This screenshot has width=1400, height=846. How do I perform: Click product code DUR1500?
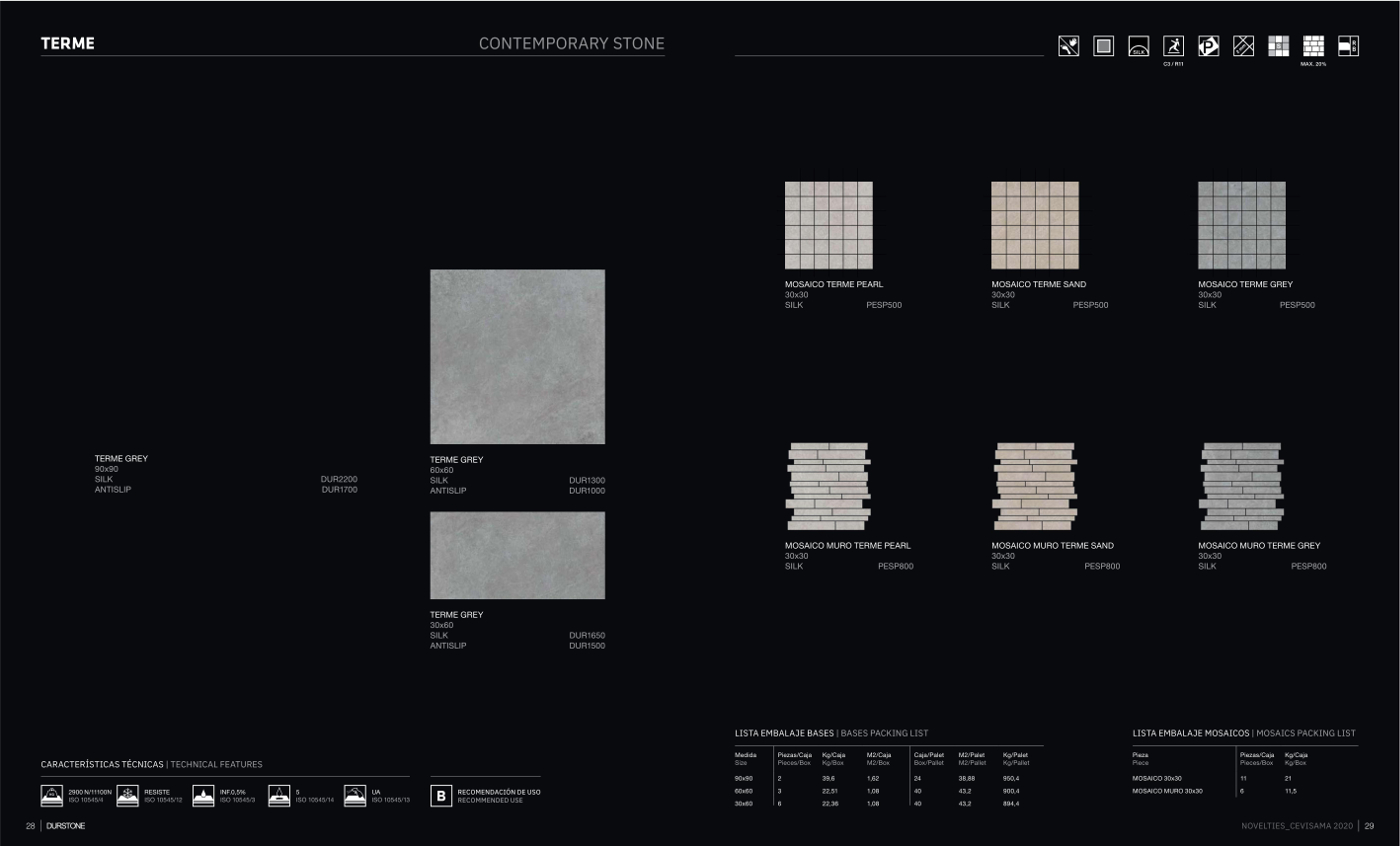(587, 646)
